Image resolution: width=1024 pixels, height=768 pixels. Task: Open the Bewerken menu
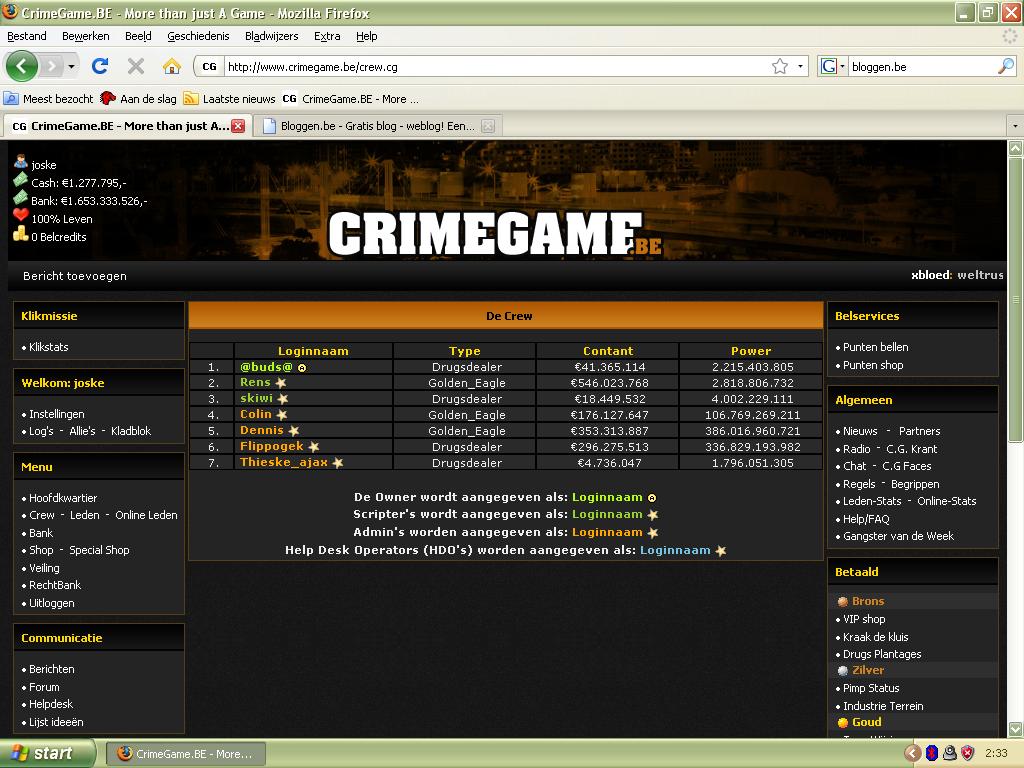86,36
